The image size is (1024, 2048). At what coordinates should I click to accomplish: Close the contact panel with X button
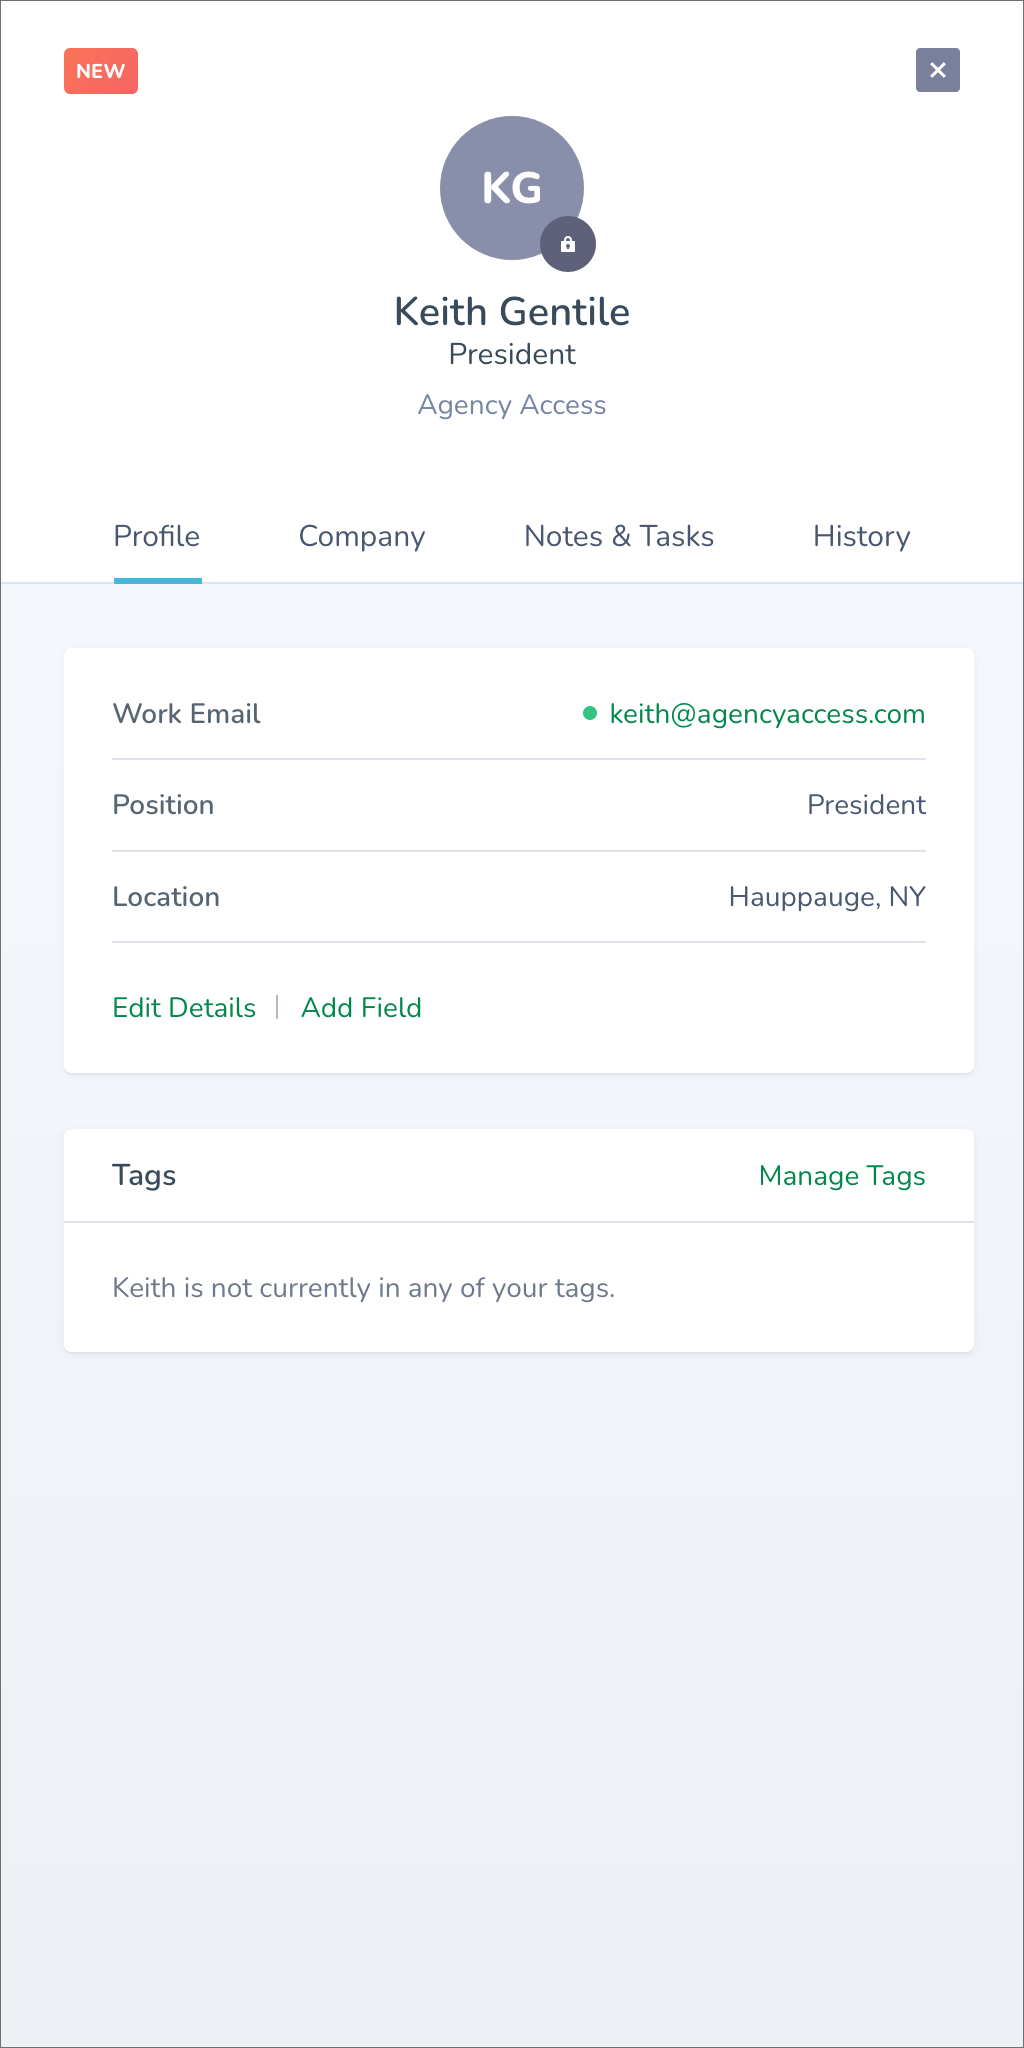[938, 70]
